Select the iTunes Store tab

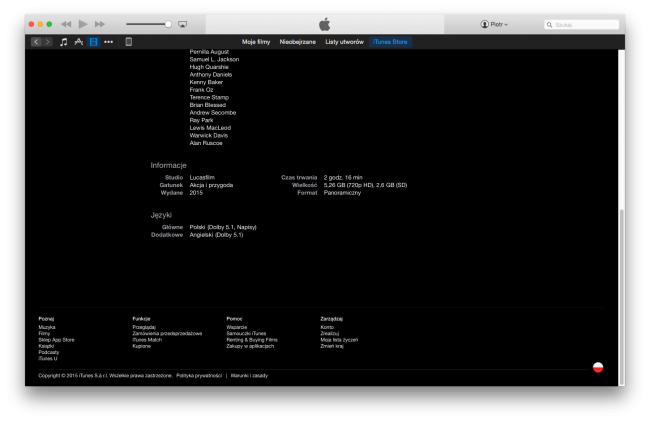pyautogui.click(x=390, y=42)
